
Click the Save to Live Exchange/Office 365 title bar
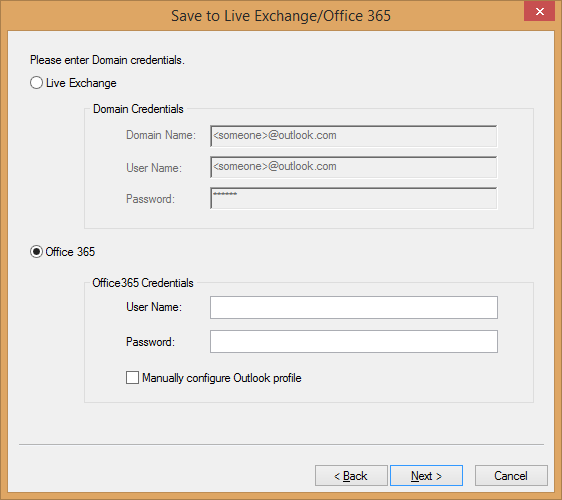281,16
